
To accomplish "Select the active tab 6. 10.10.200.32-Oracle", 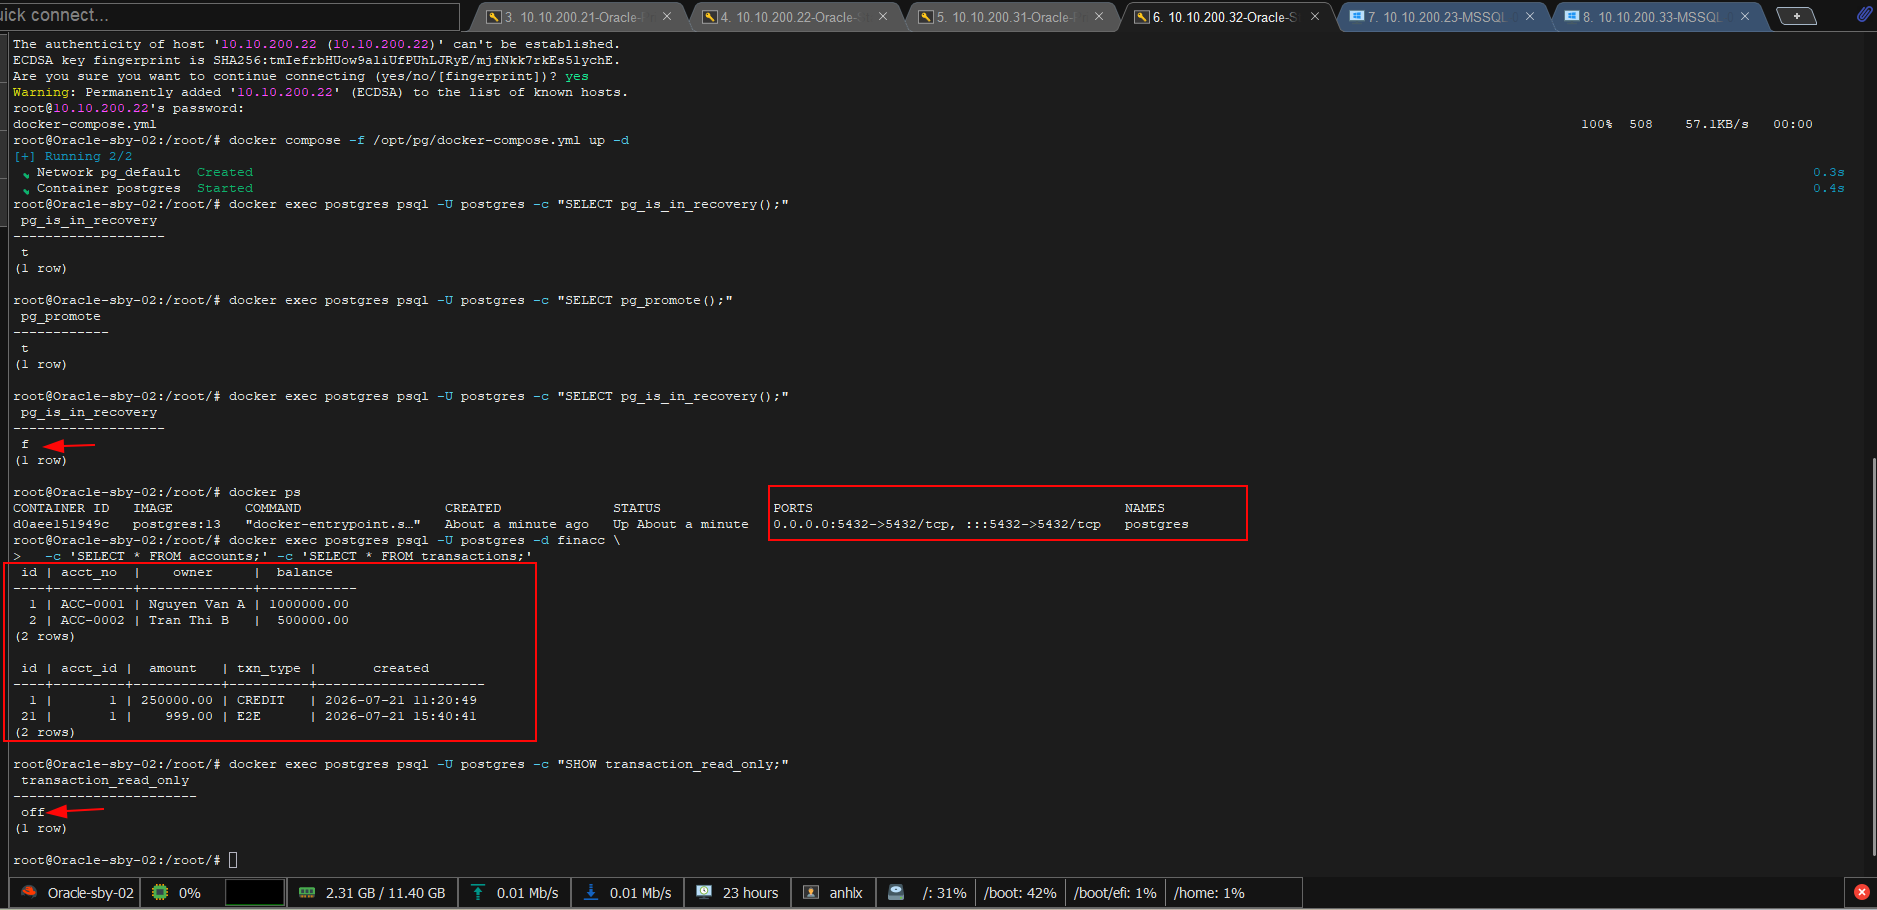I will (1228, 17).
